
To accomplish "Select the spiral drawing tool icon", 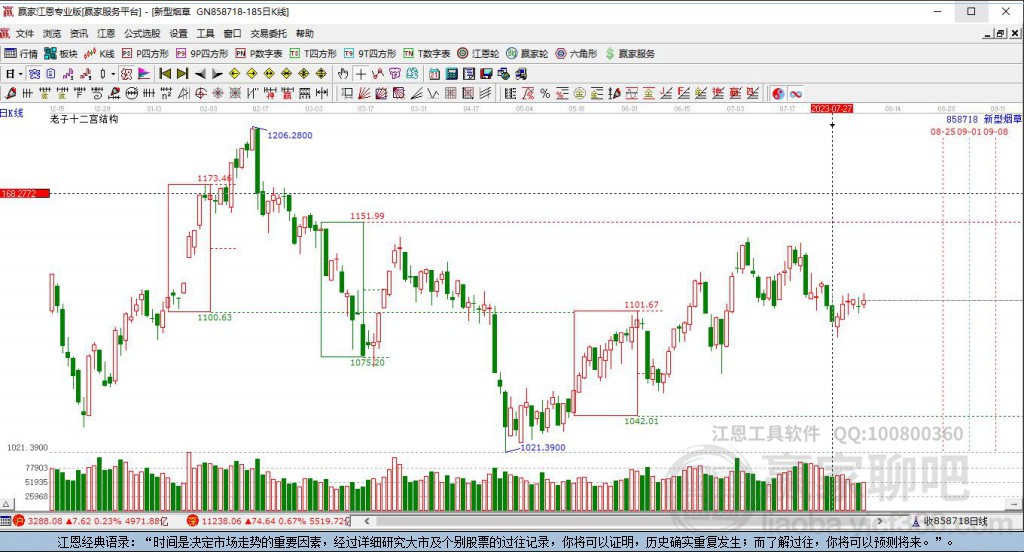I will (96, 93).
